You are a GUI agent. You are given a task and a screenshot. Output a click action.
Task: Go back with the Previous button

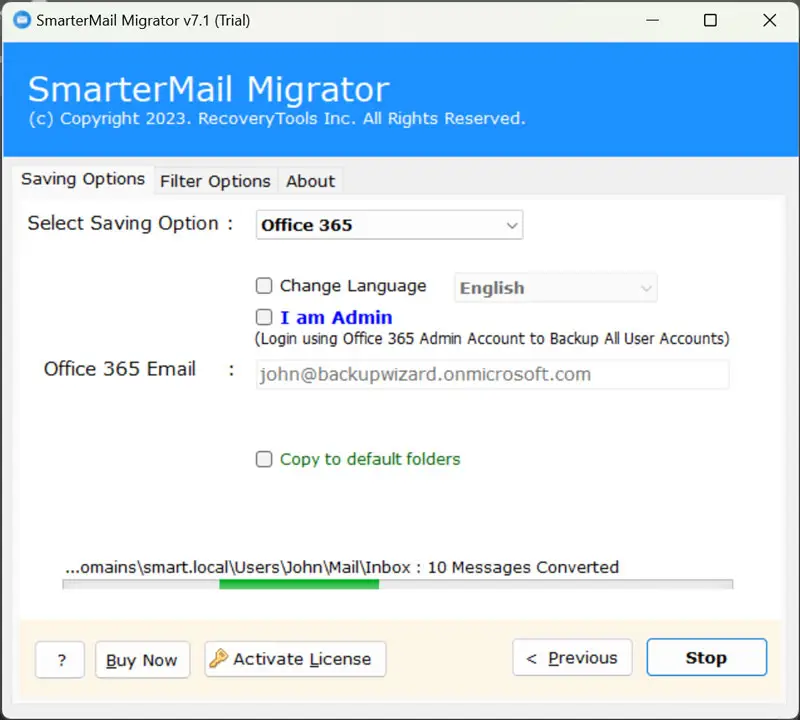(572, 658)
